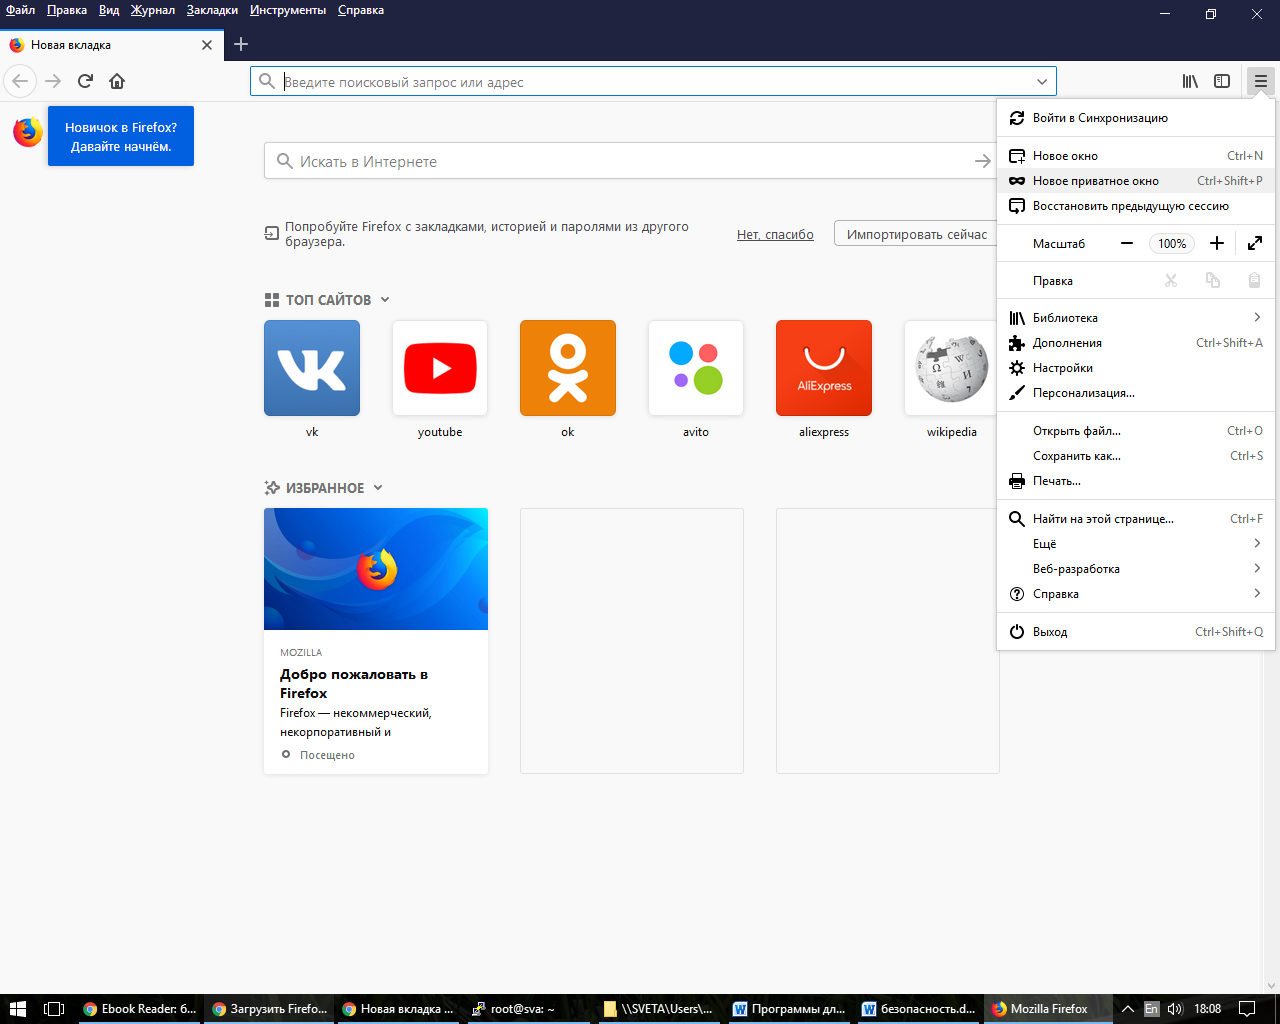This screenshot has height=1024, width=1280.
Task: Submit search with the arrow icon
Action: point(982,161)
